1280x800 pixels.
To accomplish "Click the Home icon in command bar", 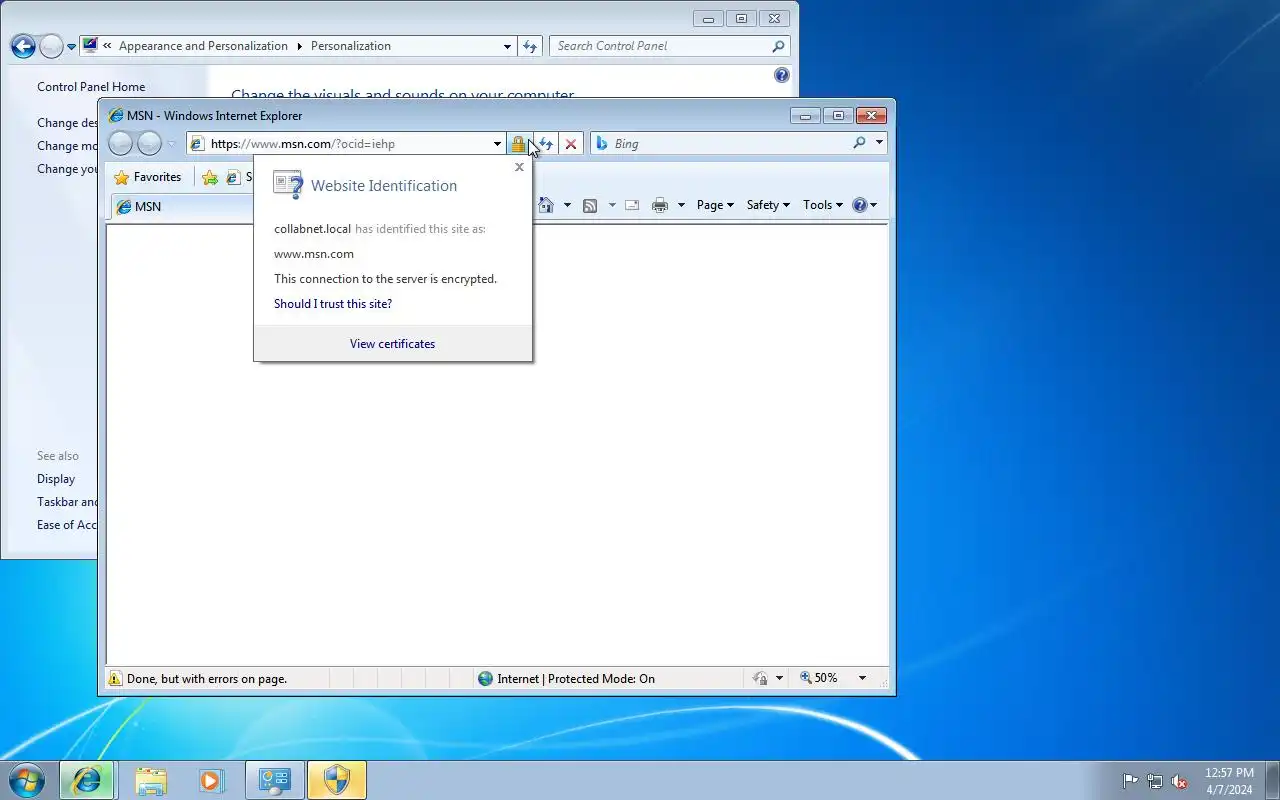I will pos(546,205).
